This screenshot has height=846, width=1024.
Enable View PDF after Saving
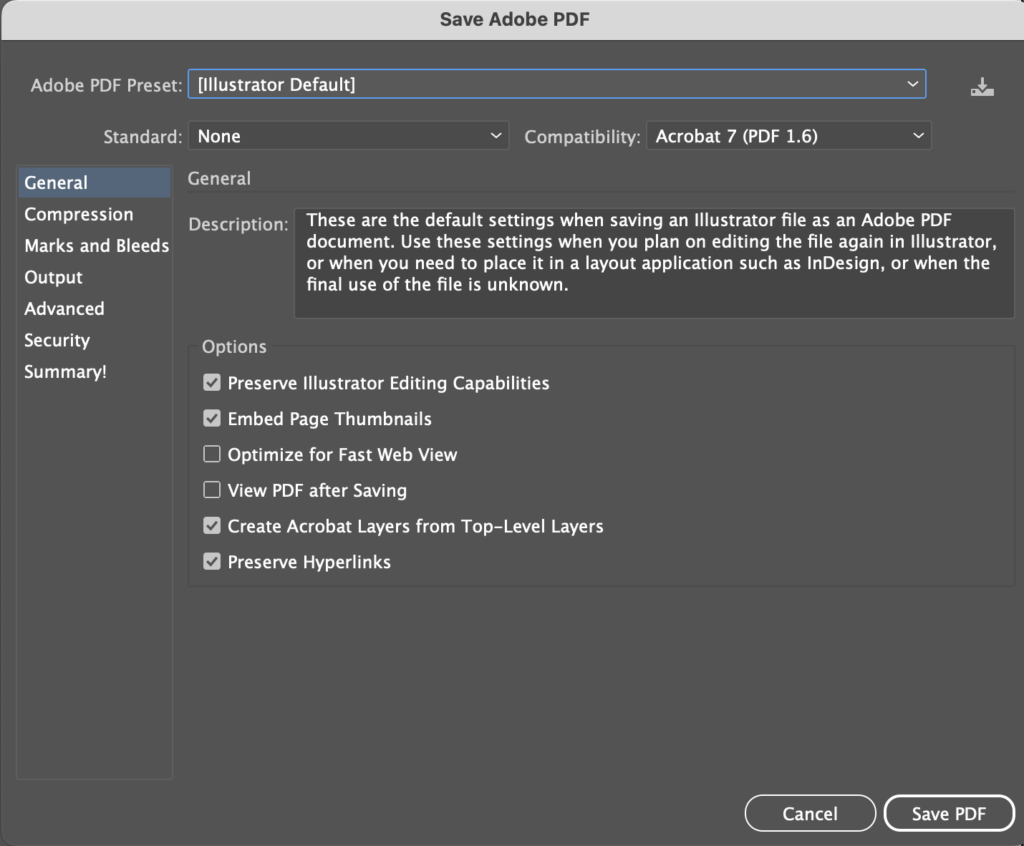(x=212, y=490)
